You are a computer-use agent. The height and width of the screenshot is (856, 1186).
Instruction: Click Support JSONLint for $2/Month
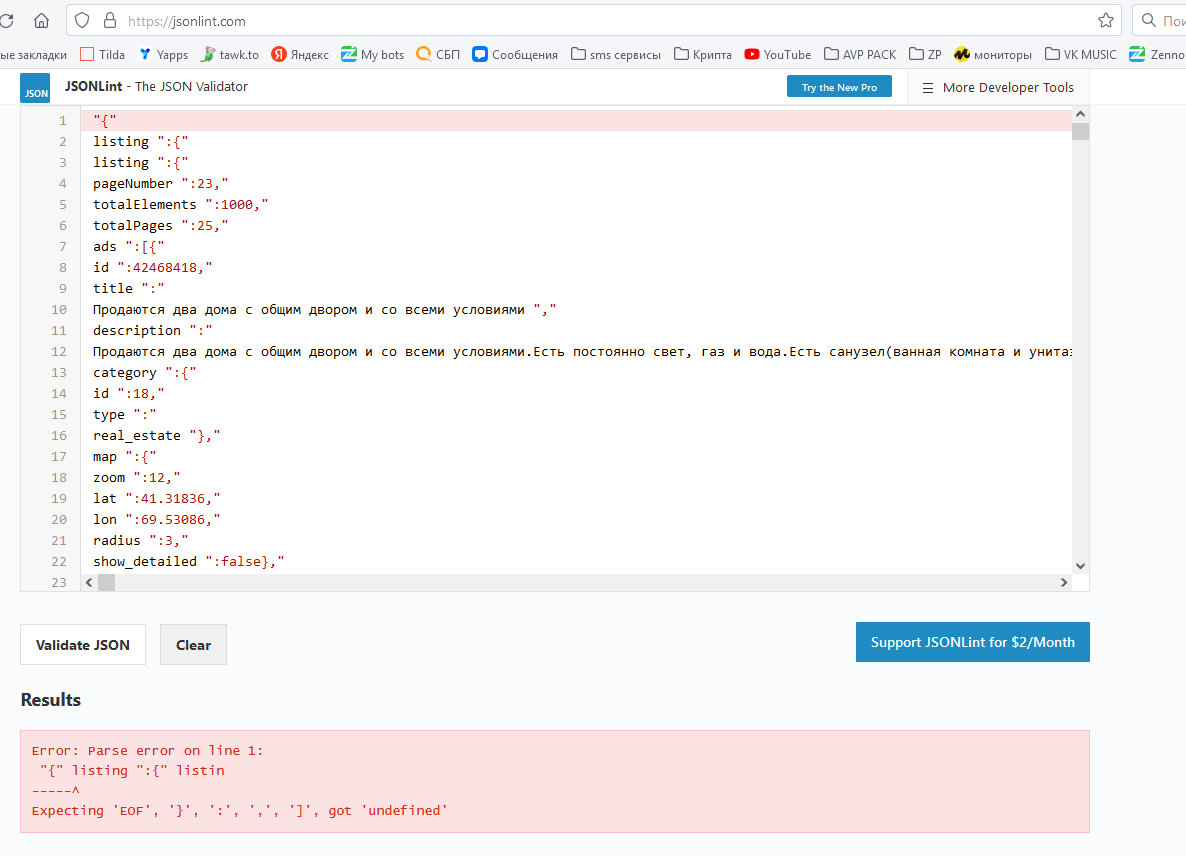(972, 642)
